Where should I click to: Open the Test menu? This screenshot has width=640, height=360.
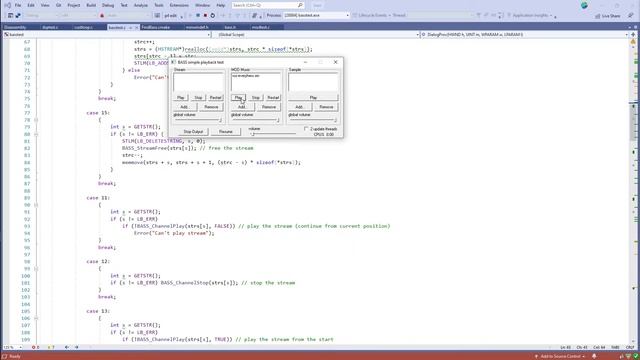click(124, 5)
